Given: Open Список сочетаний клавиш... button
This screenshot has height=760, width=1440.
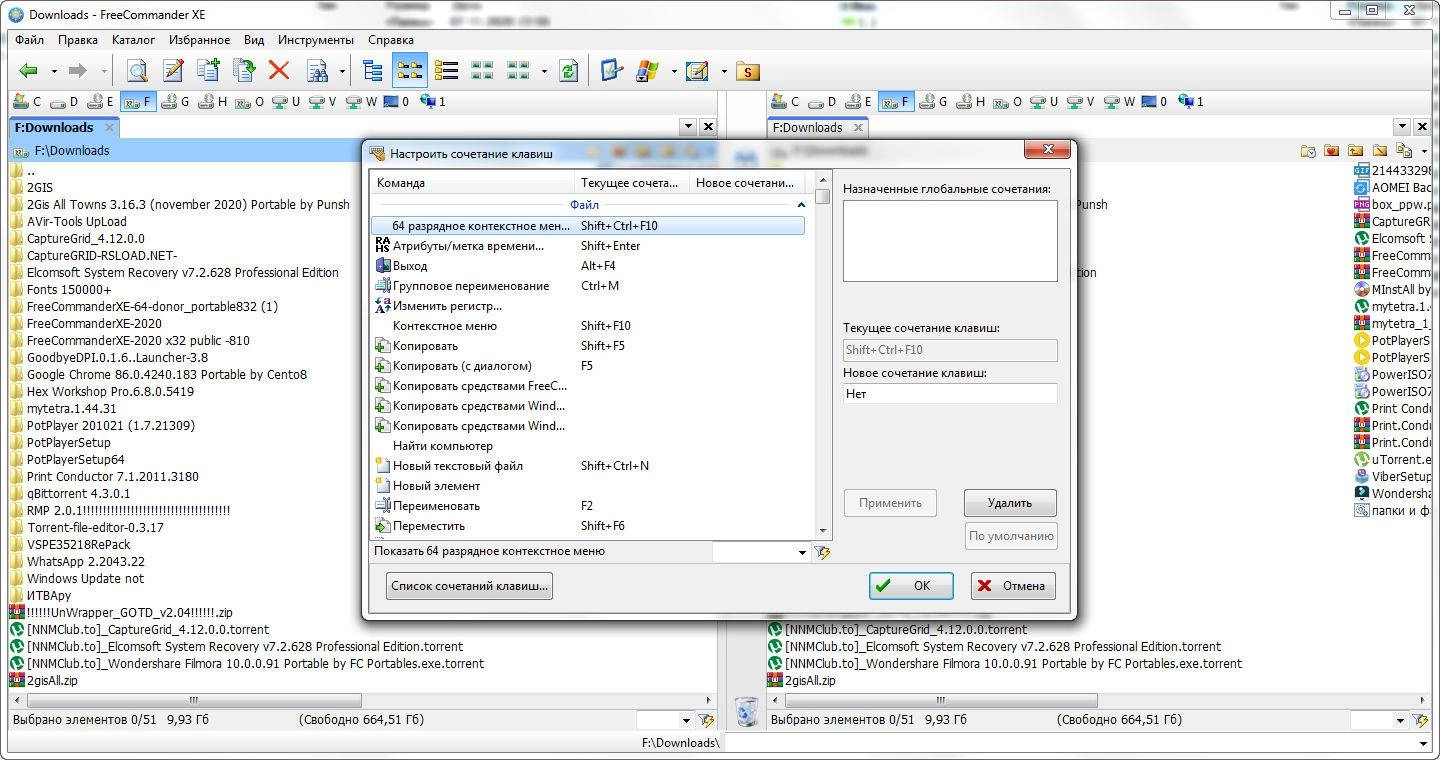Looking at the screenshot, I should [x=469, y=586].
